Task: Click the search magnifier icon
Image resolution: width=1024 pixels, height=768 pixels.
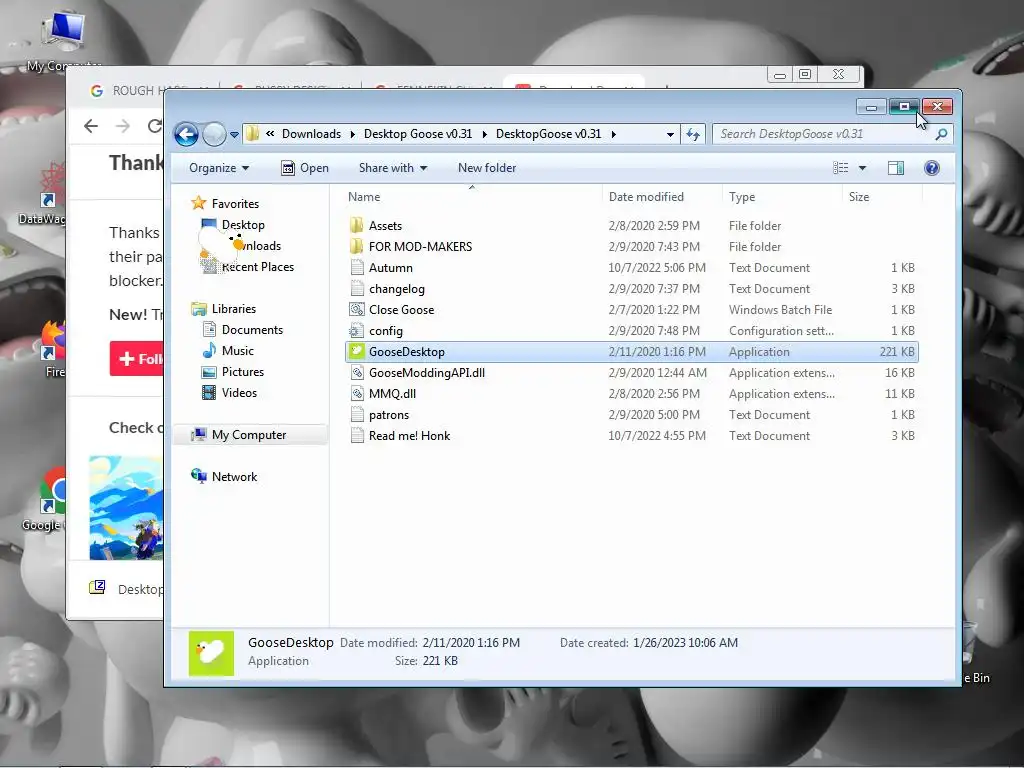Action: (x=941, y=135)
